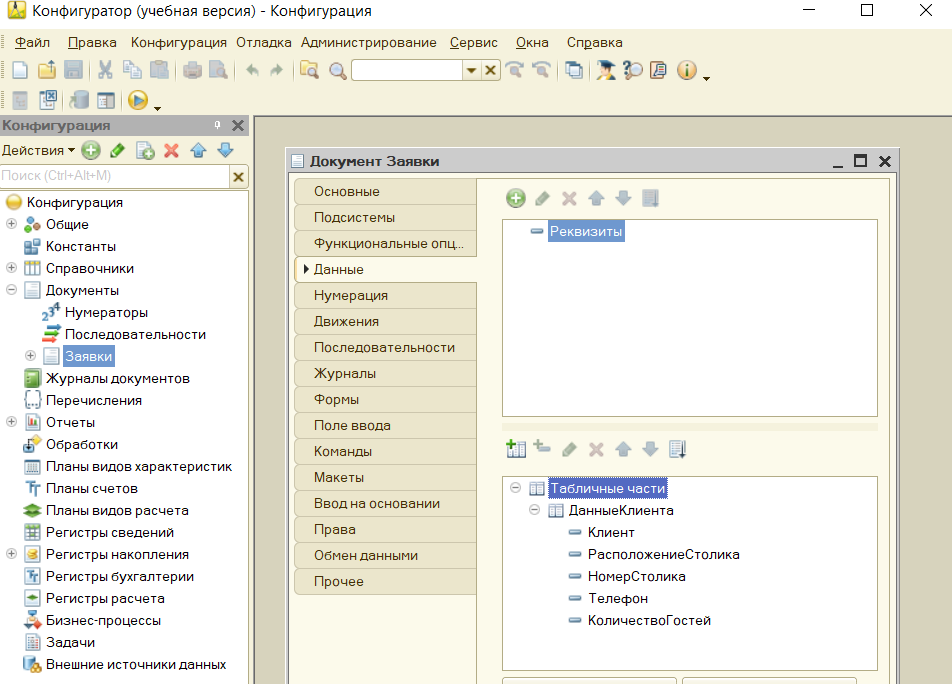
Task: Start debugging with the yellow play button
Action: point(138,100)
